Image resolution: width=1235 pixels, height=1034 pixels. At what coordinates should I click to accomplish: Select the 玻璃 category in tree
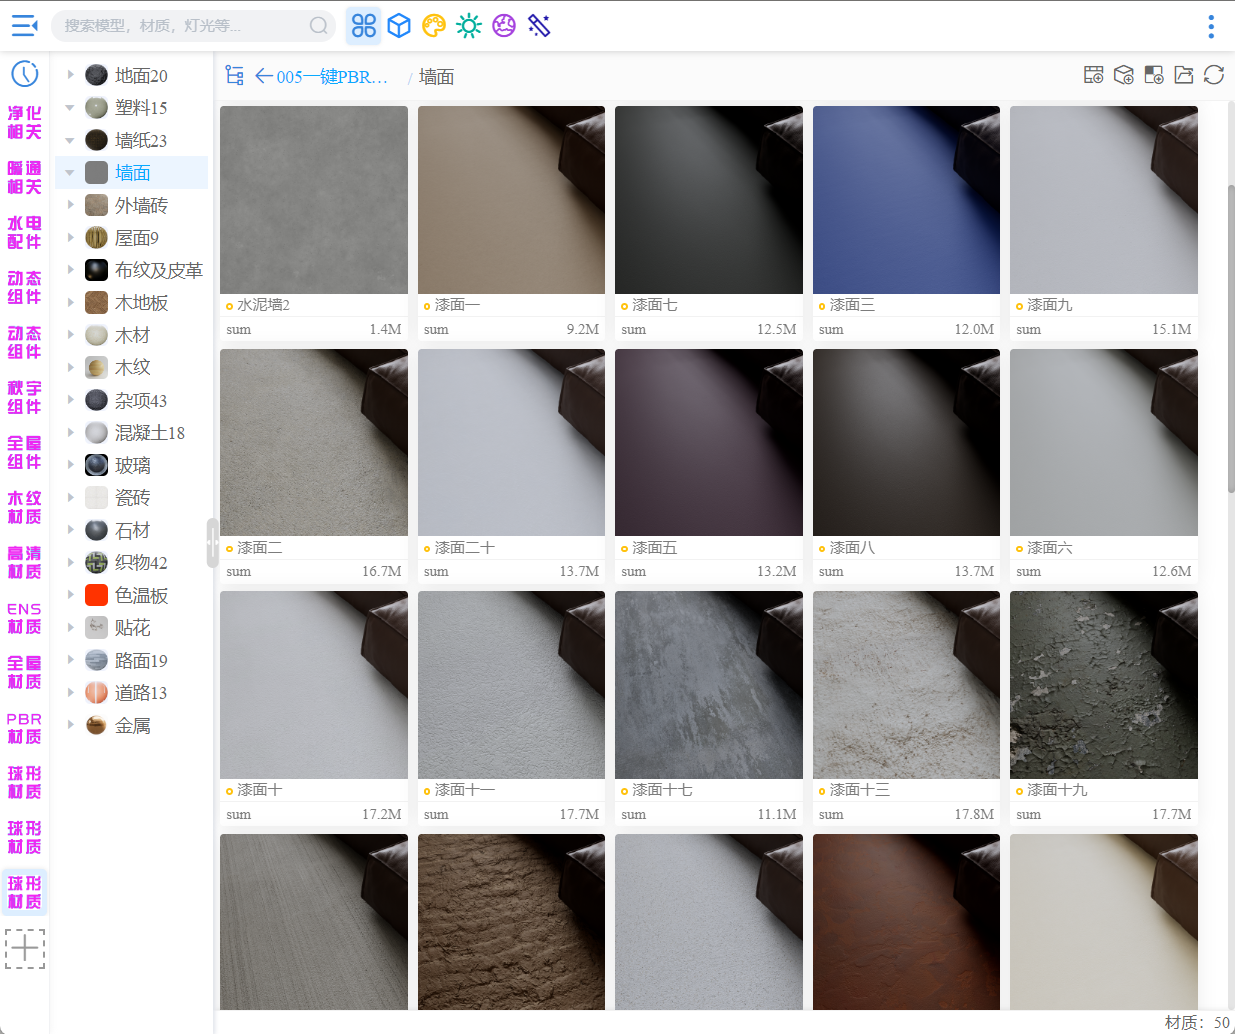[x=132, y=466]
